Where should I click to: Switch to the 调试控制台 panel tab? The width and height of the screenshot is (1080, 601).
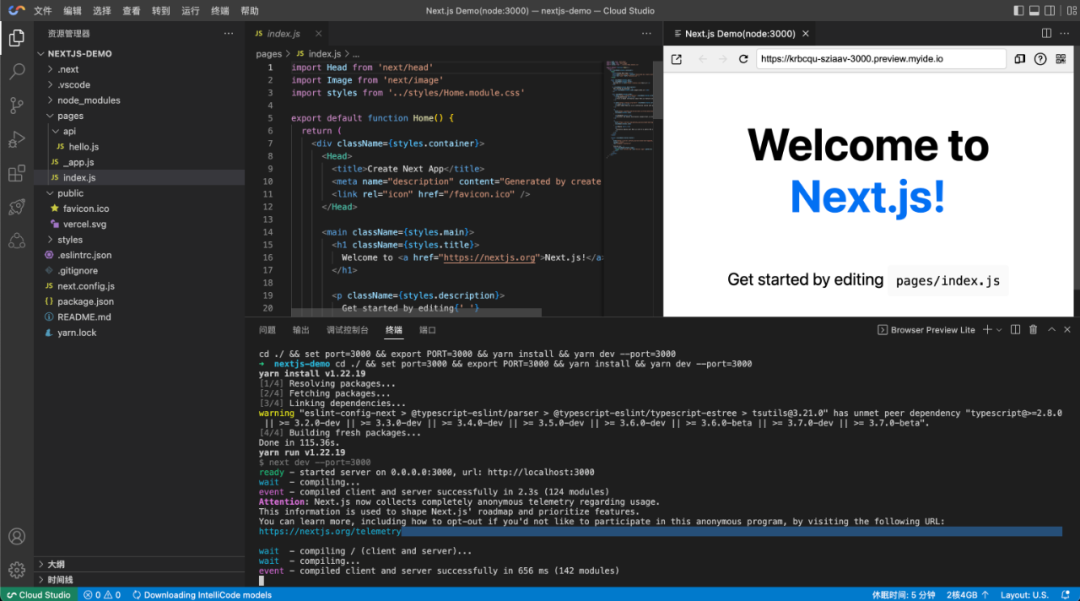(x=347, y=330)
